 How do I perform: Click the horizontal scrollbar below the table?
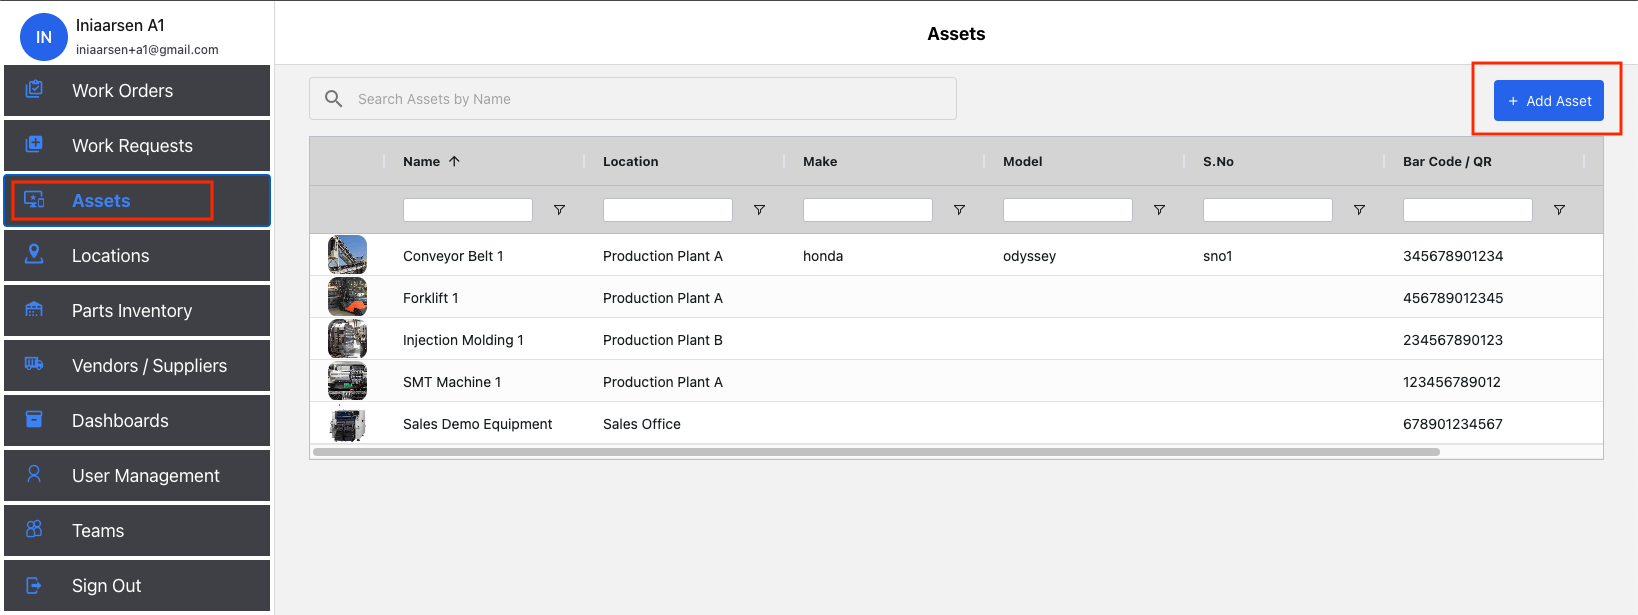876,452
